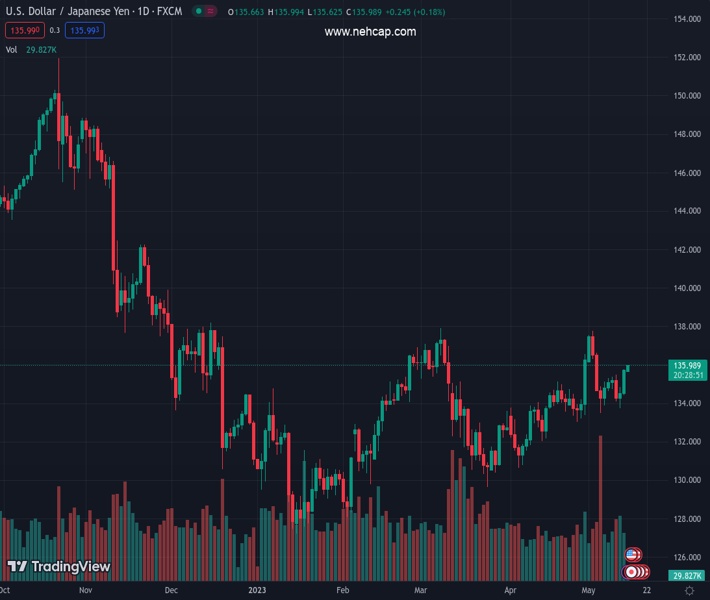Viewport: 710px width, 600px height.
Task: Click the Japan flag economic events icon
Action: (x=633, y=572)
